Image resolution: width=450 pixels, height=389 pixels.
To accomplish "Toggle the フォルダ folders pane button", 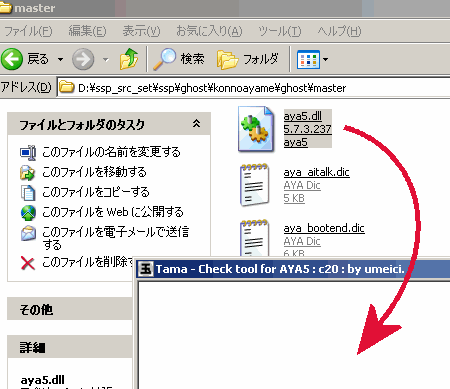I will click(x=248, y=59).
